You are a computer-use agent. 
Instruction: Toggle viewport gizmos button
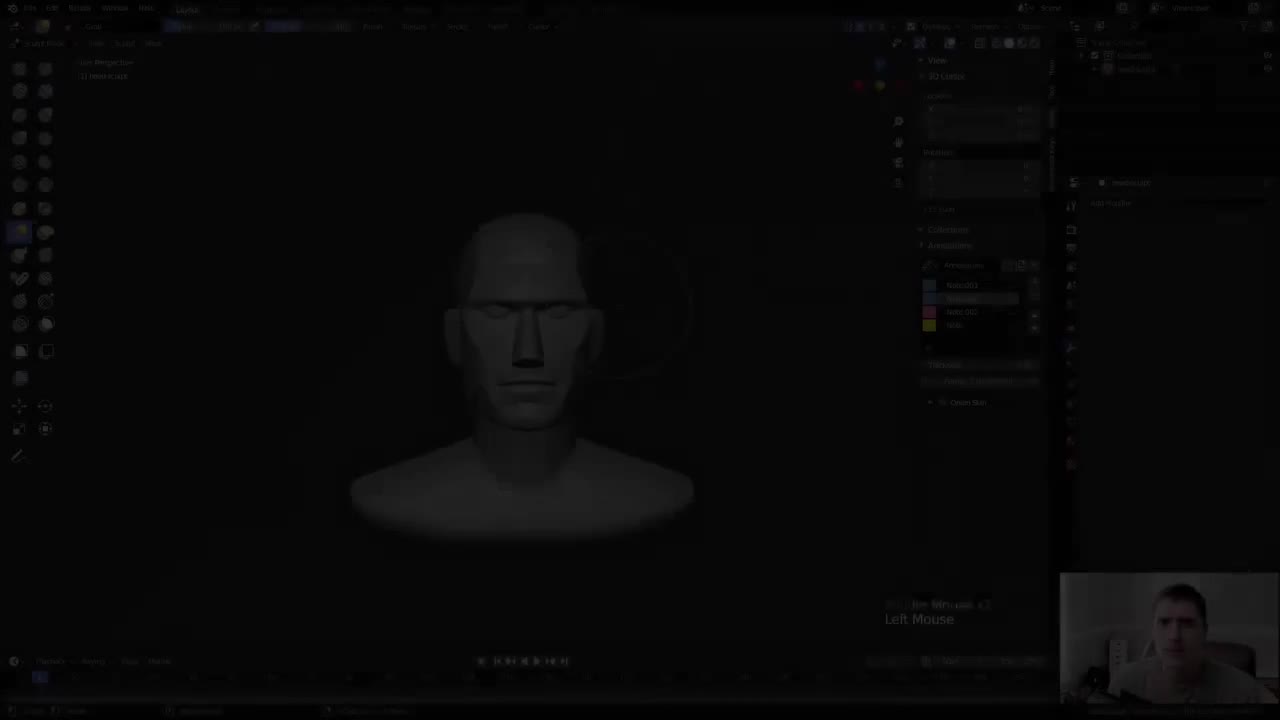(920, 43)
